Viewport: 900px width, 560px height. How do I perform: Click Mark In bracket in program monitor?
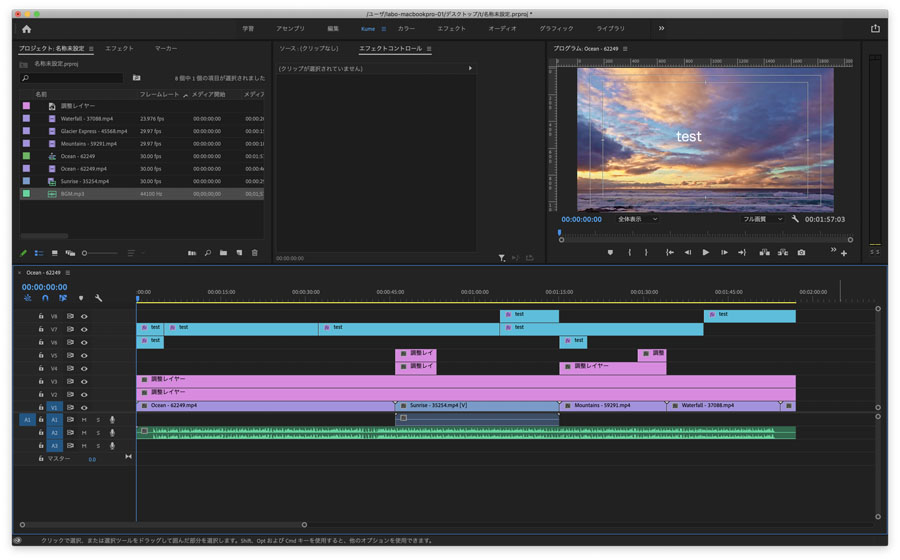click(x=630, y=252)
